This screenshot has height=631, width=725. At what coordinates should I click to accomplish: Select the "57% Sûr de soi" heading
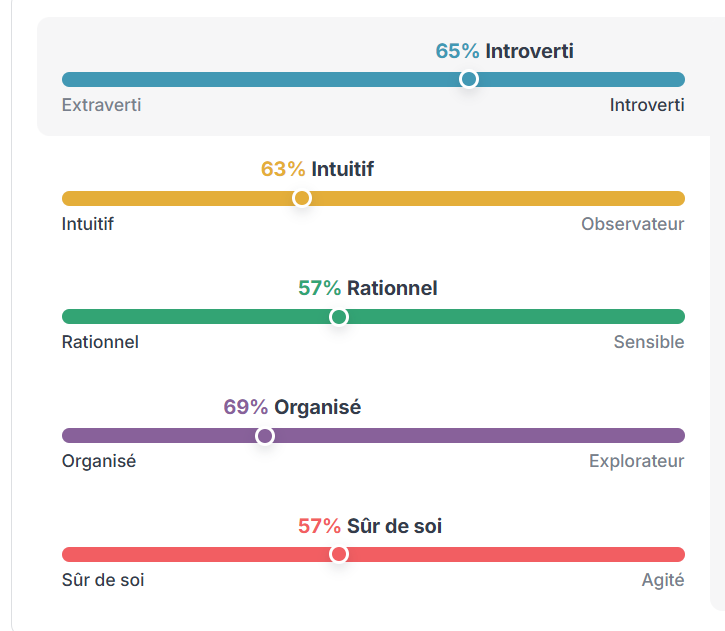[x=369, y=526]
